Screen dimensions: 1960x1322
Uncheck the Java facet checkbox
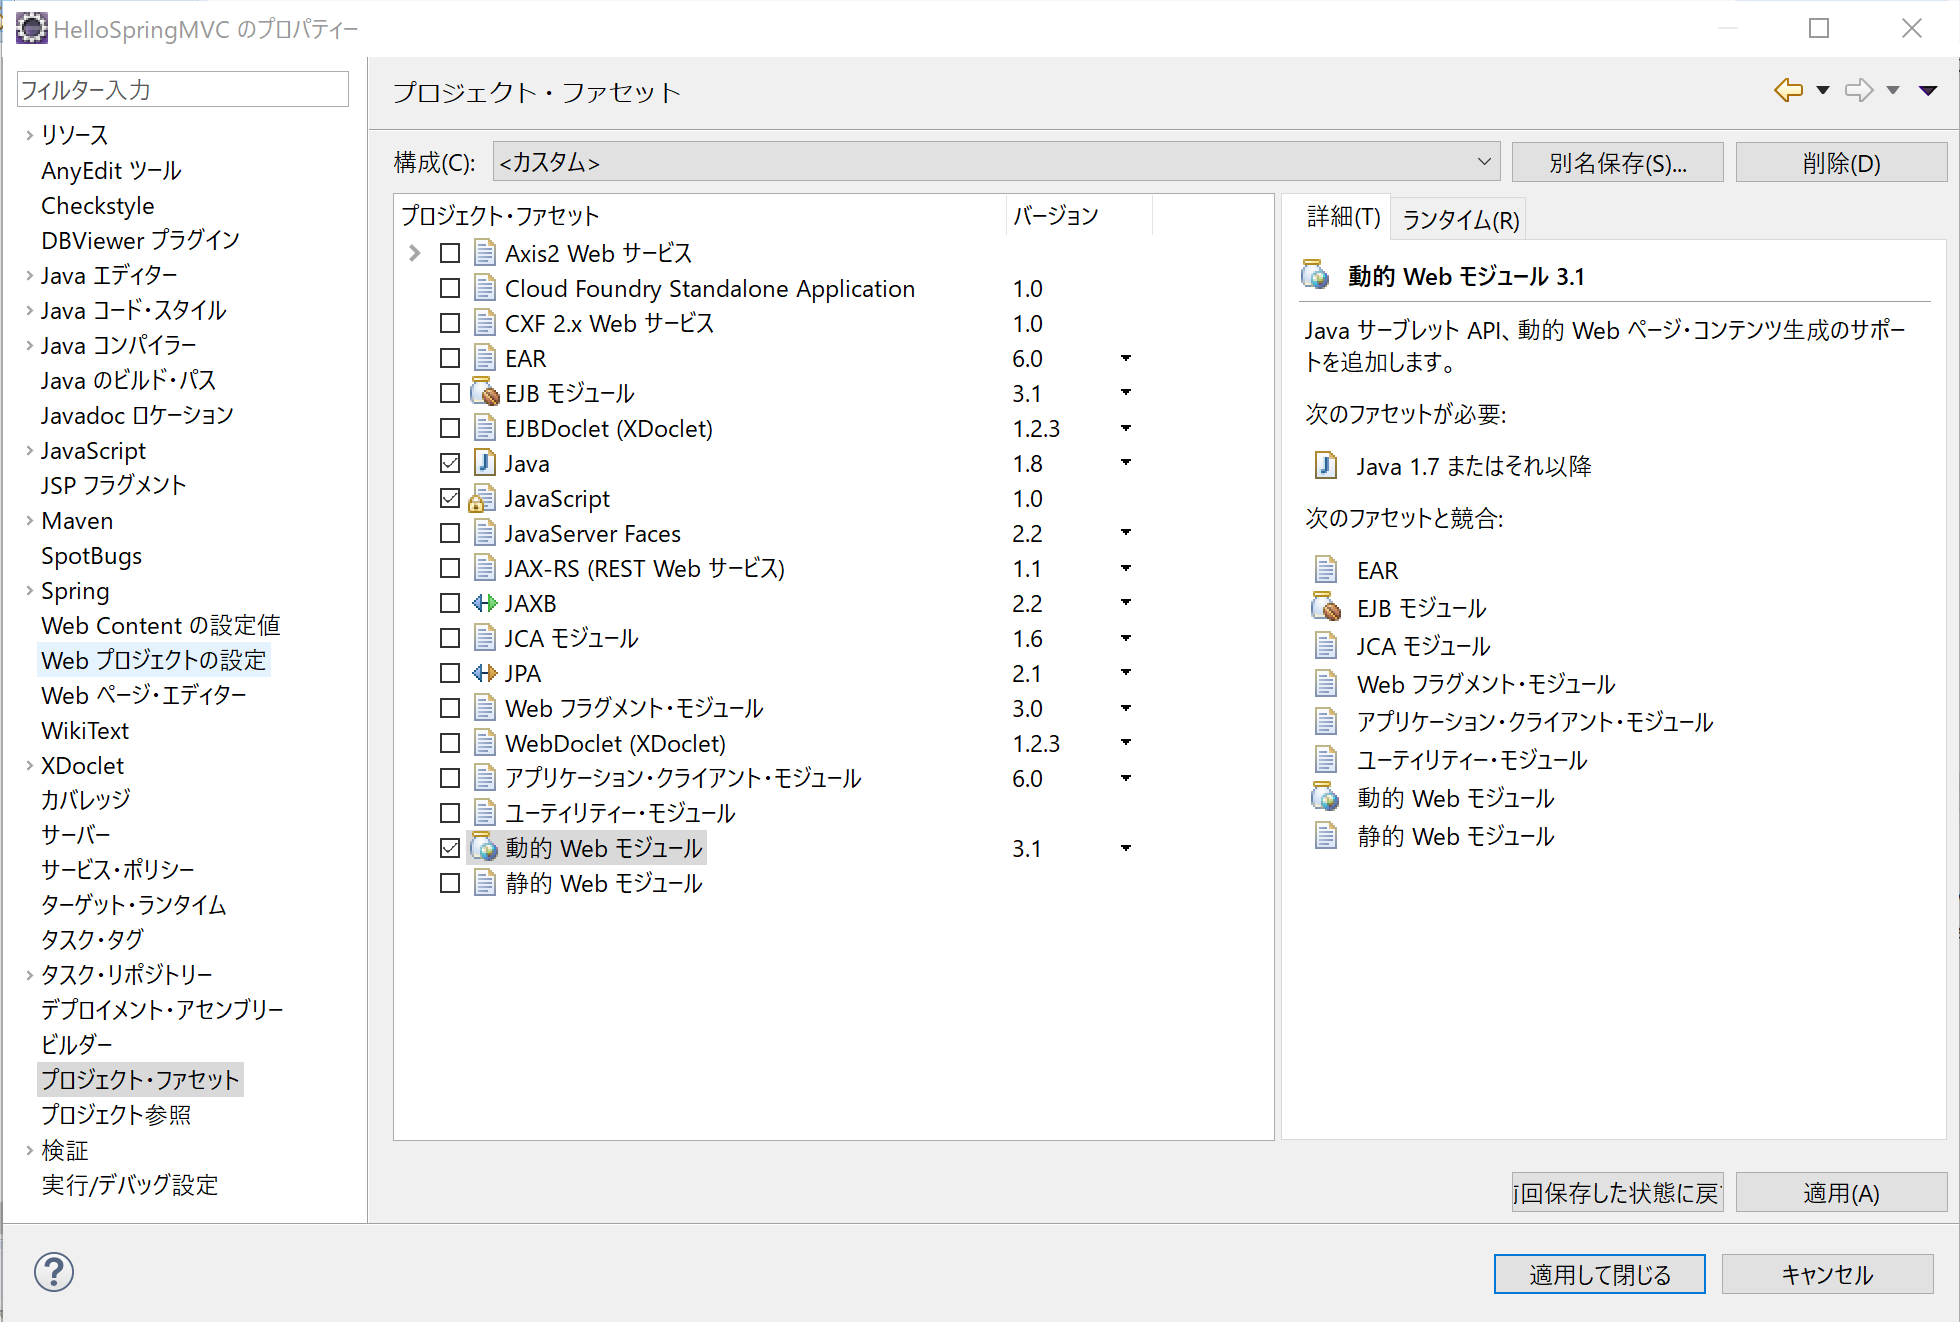pos(450,463)
